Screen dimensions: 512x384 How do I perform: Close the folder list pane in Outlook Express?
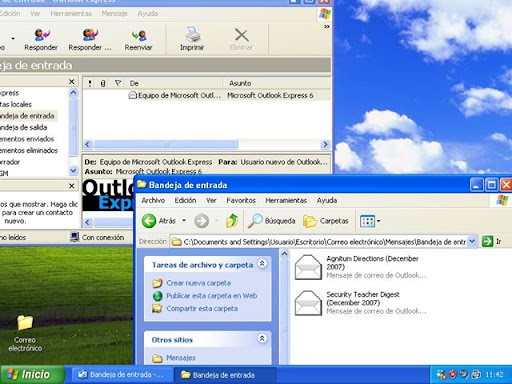point(71,81)
